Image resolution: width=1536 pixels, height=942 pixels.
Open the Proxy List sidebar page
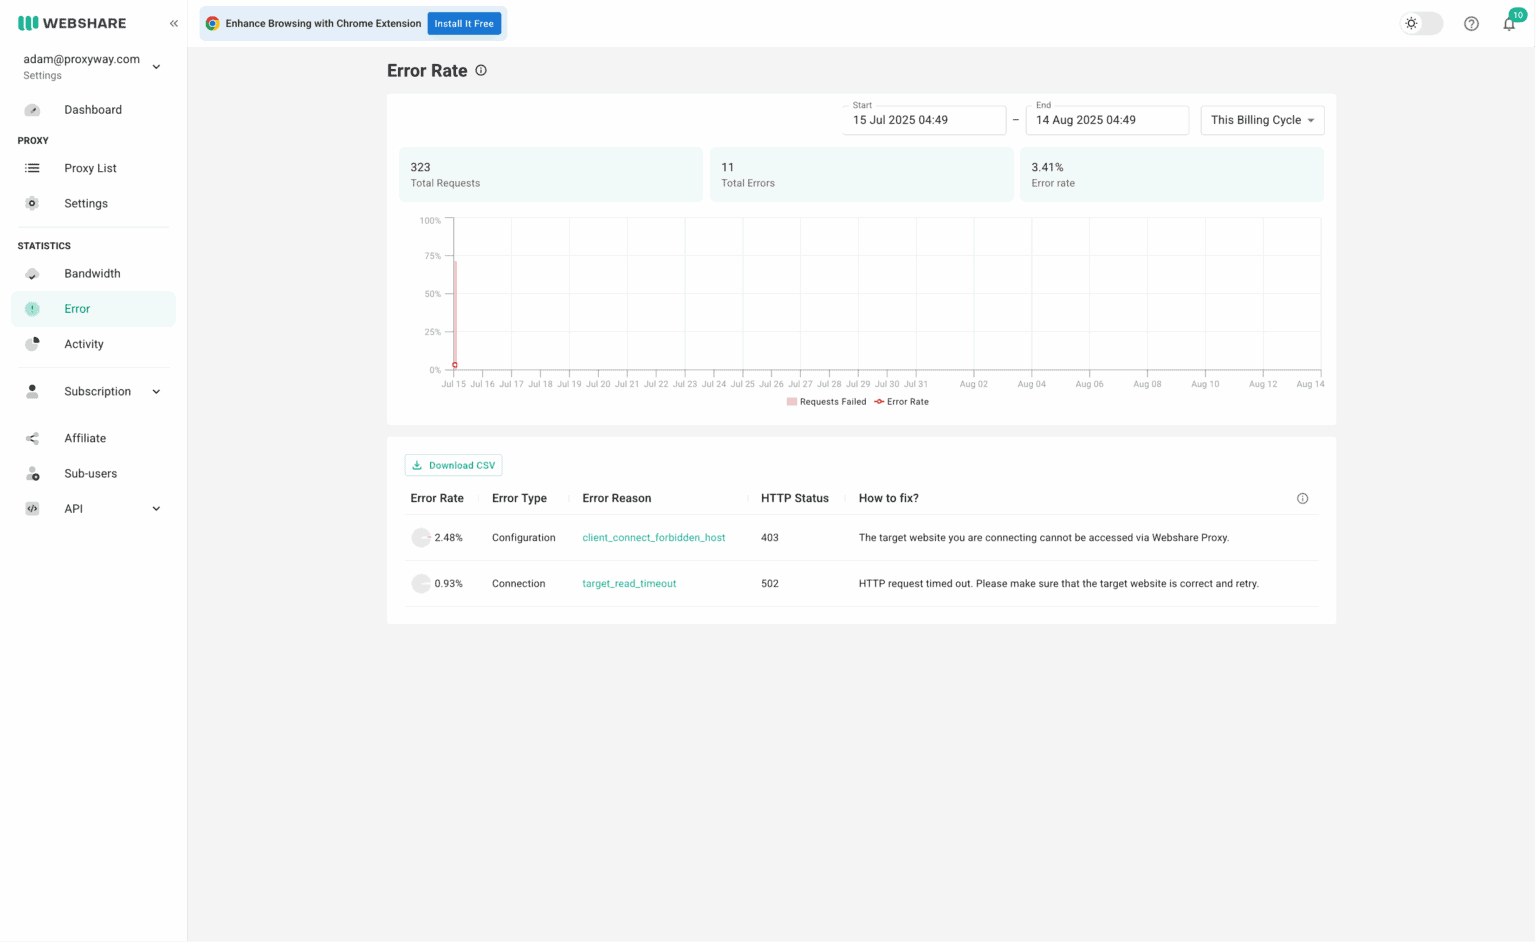(x=90, y=168)
